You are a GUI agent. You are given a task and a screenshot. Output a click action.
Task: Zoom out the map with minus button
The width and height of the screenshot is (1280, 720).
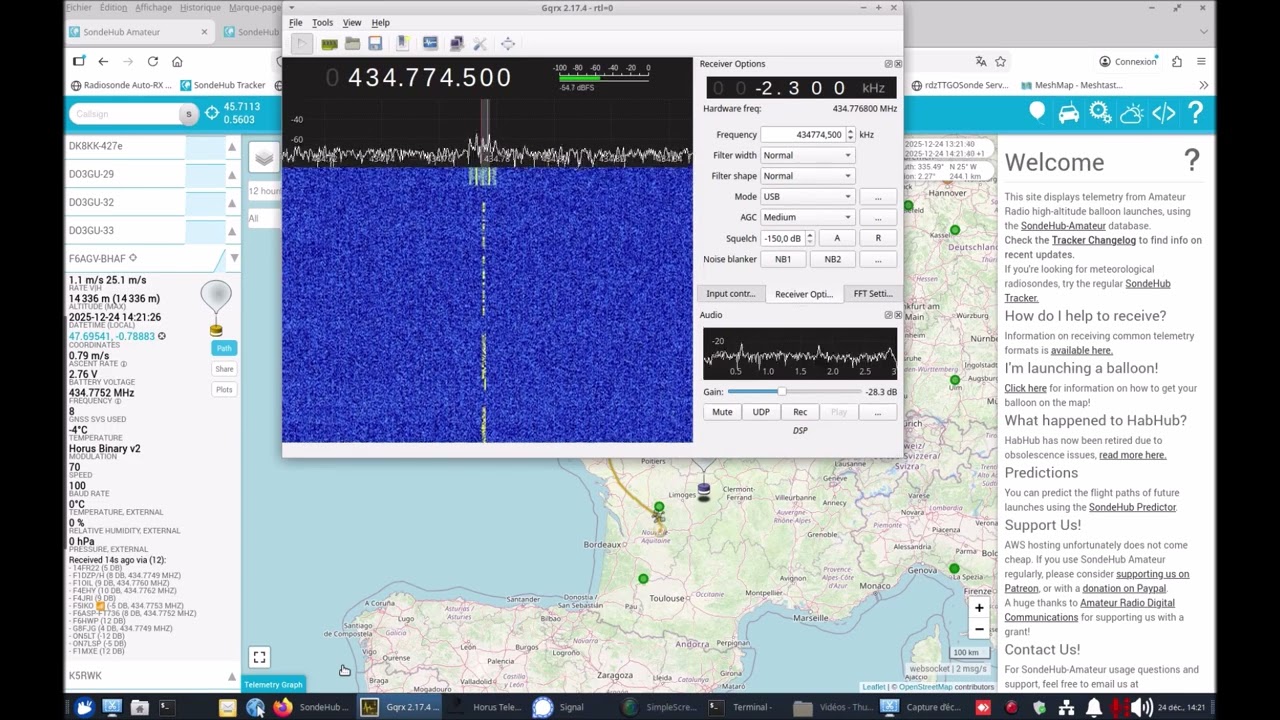pyautogui.click(x=979, y=628)
